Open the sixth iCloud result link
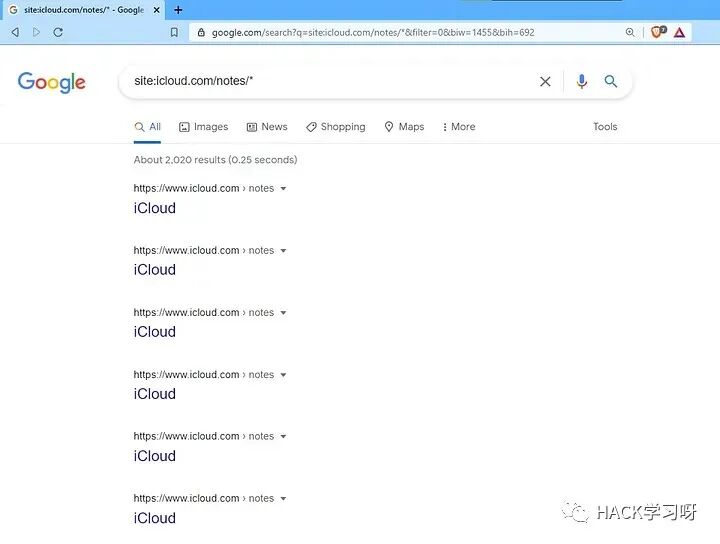The width and height of the screenshot is (720, 544). pos(155,518)
